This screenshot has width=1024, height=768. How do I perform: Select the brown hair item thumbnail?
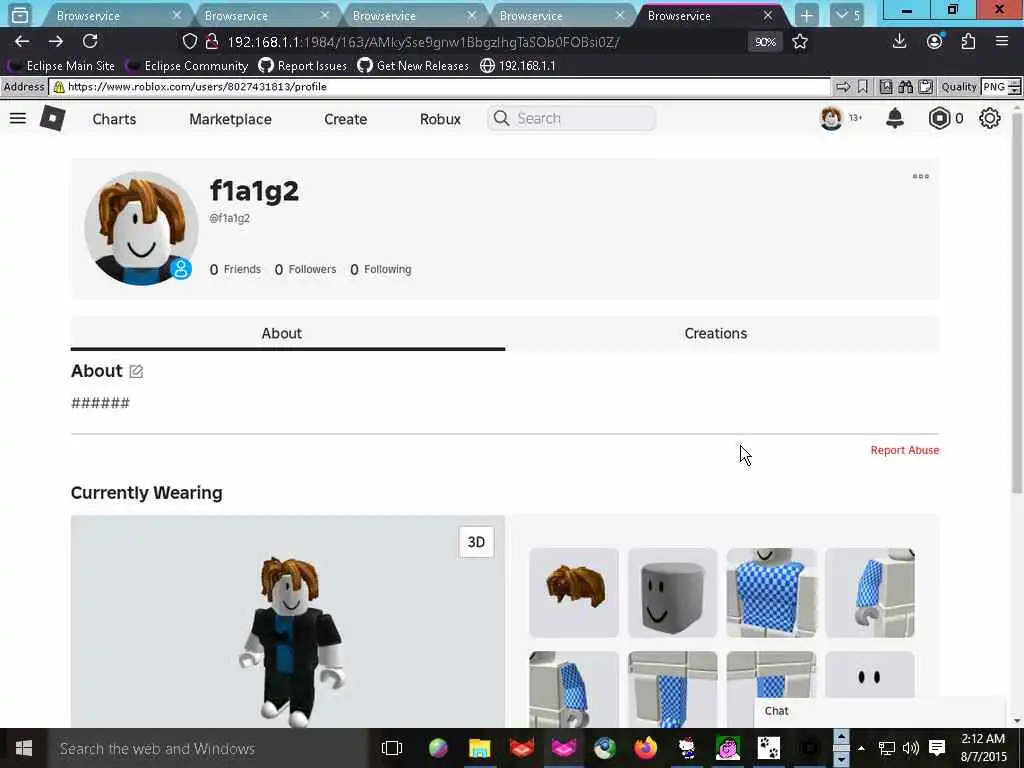pos(574,592)
